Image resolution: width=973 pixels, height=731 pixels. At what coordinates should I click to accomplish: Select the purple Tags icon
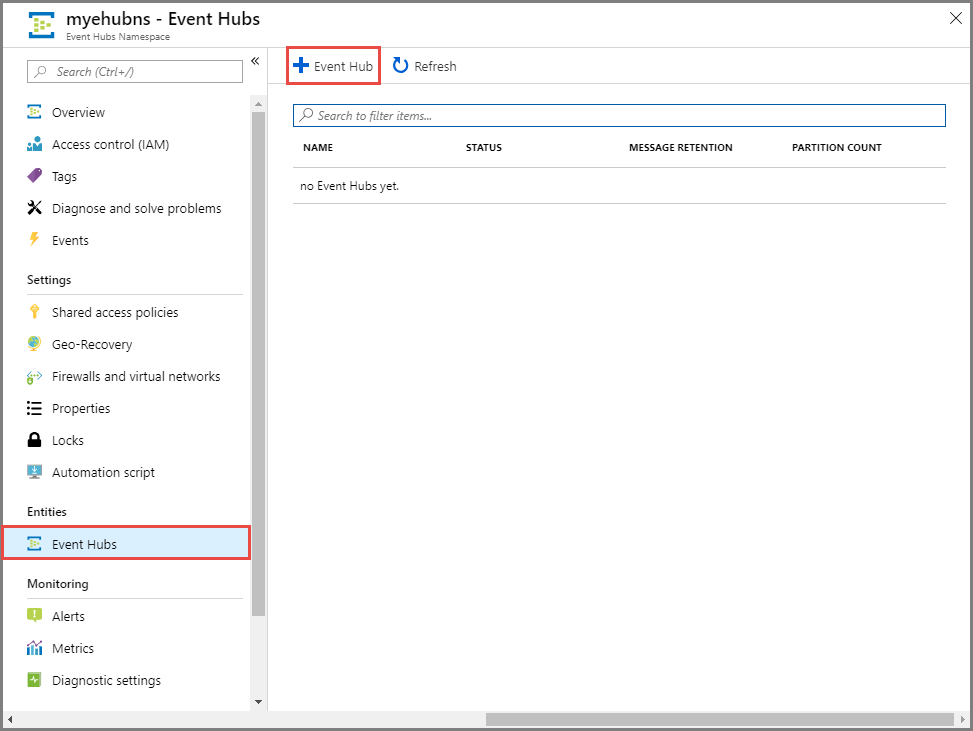coord(35,177)
